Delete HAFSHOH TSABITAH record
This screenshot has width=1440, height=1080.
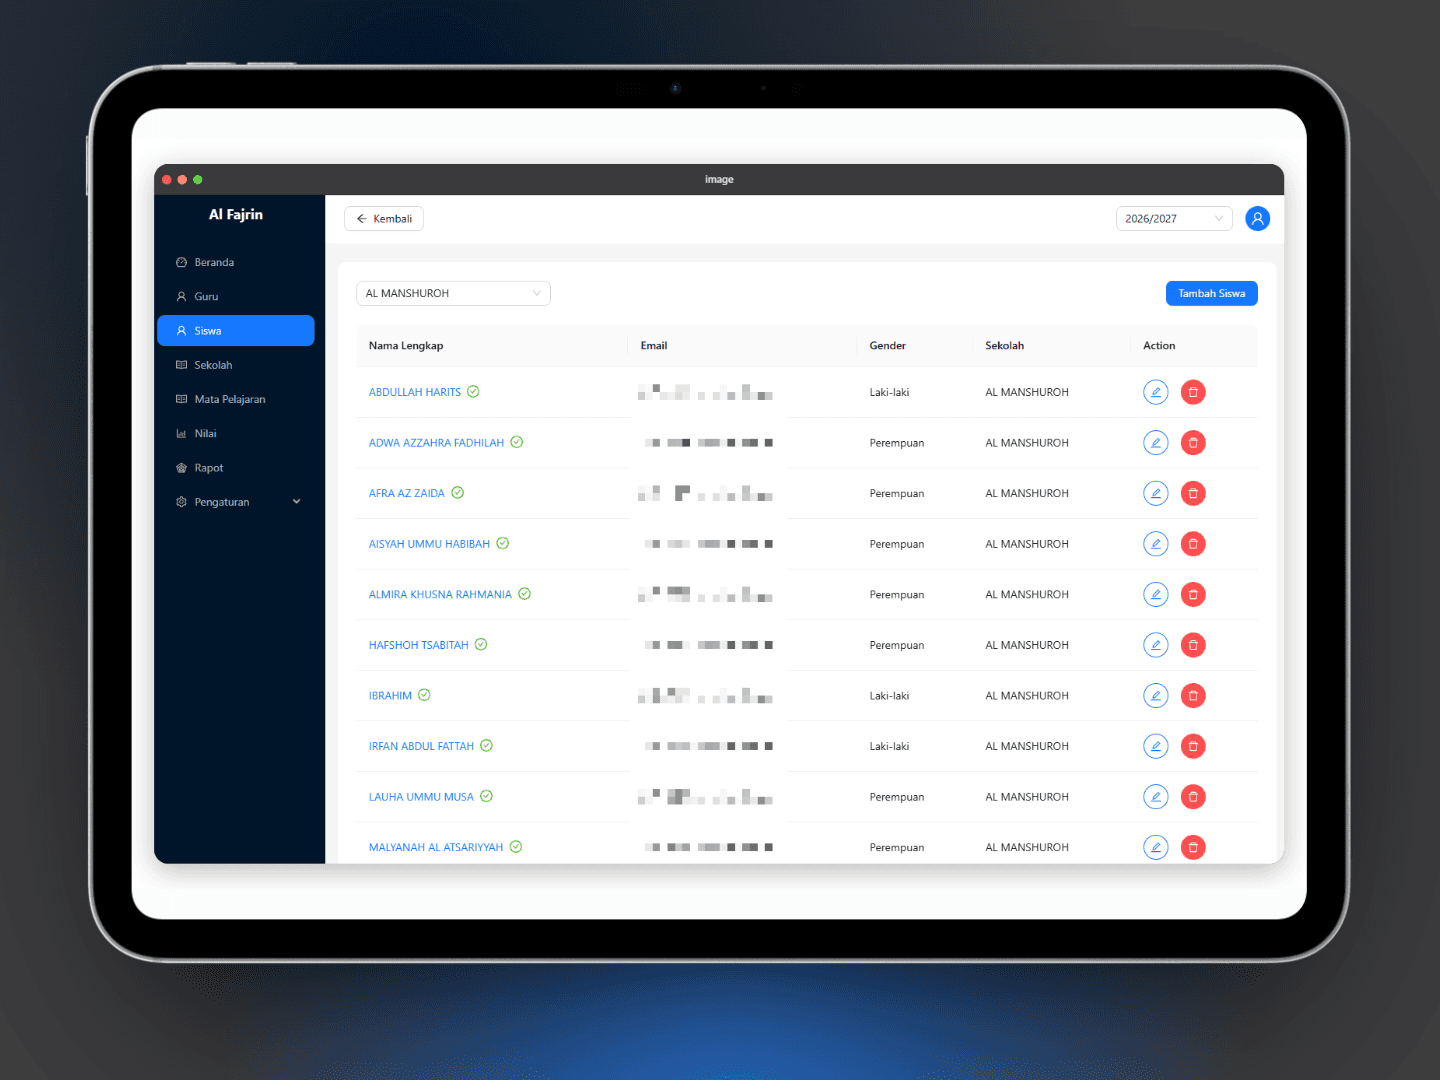[x=1193, y=645]
